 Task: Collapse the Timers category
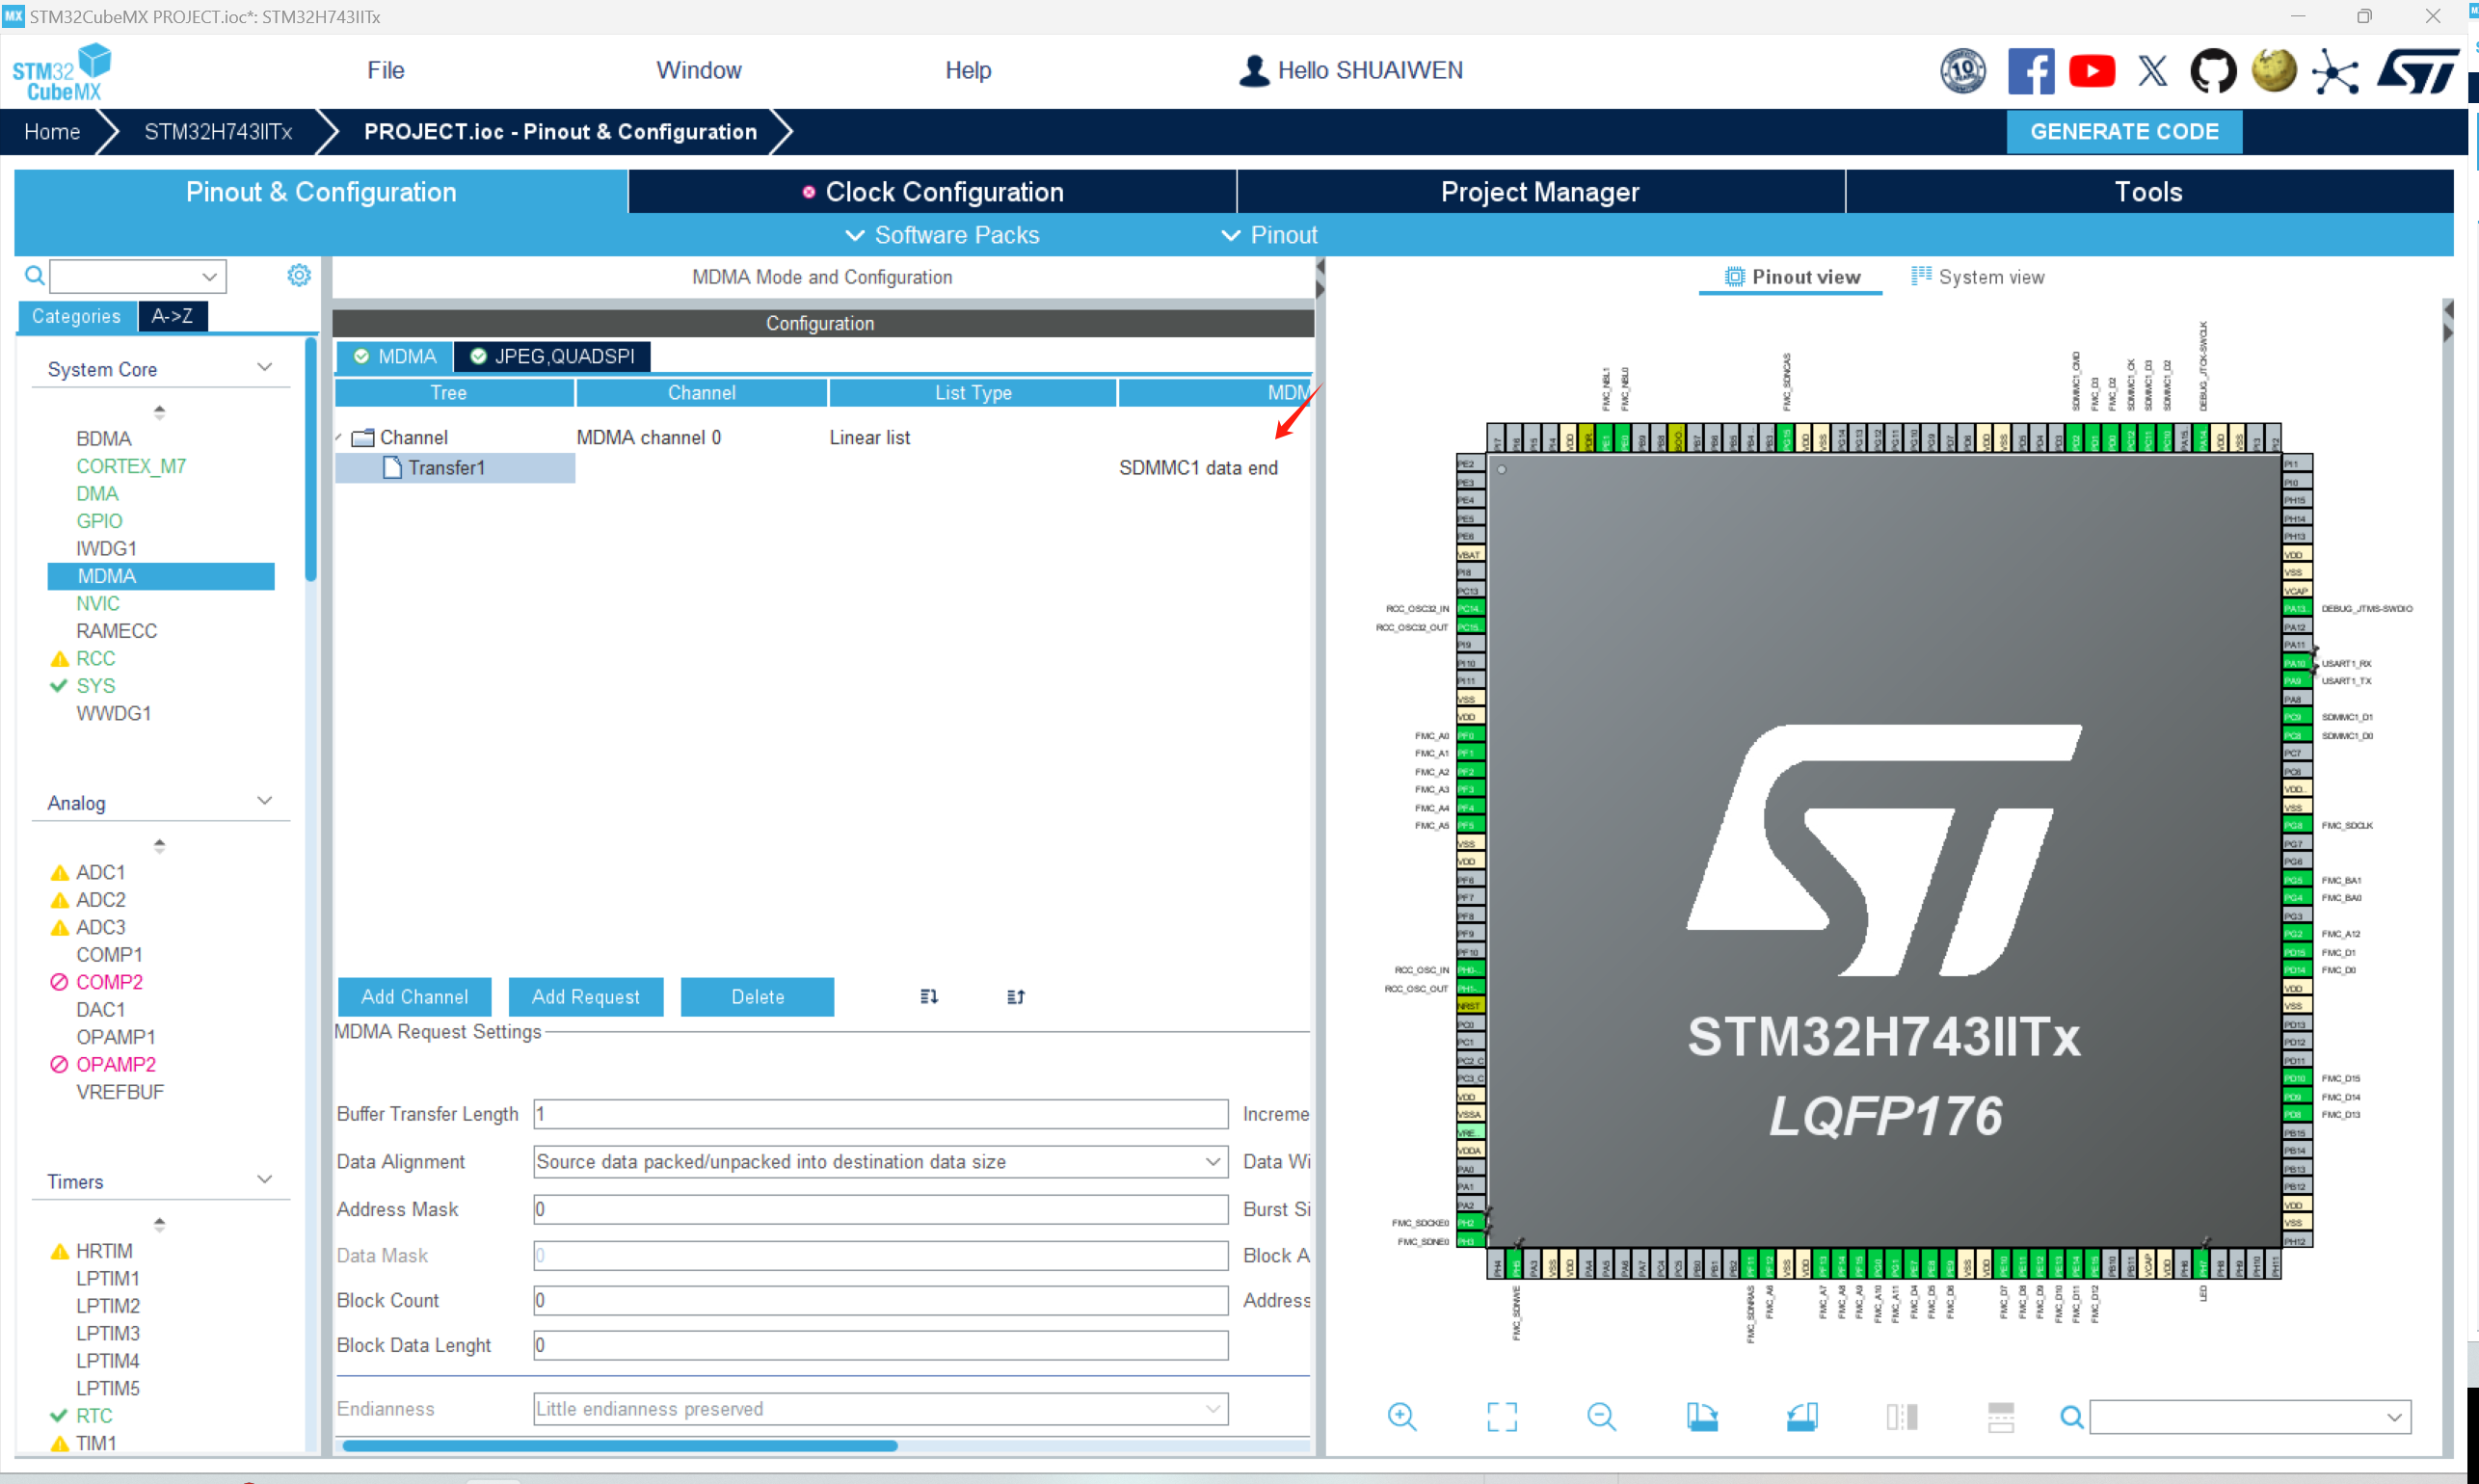pyautogui.click(x=265, y=1179)
